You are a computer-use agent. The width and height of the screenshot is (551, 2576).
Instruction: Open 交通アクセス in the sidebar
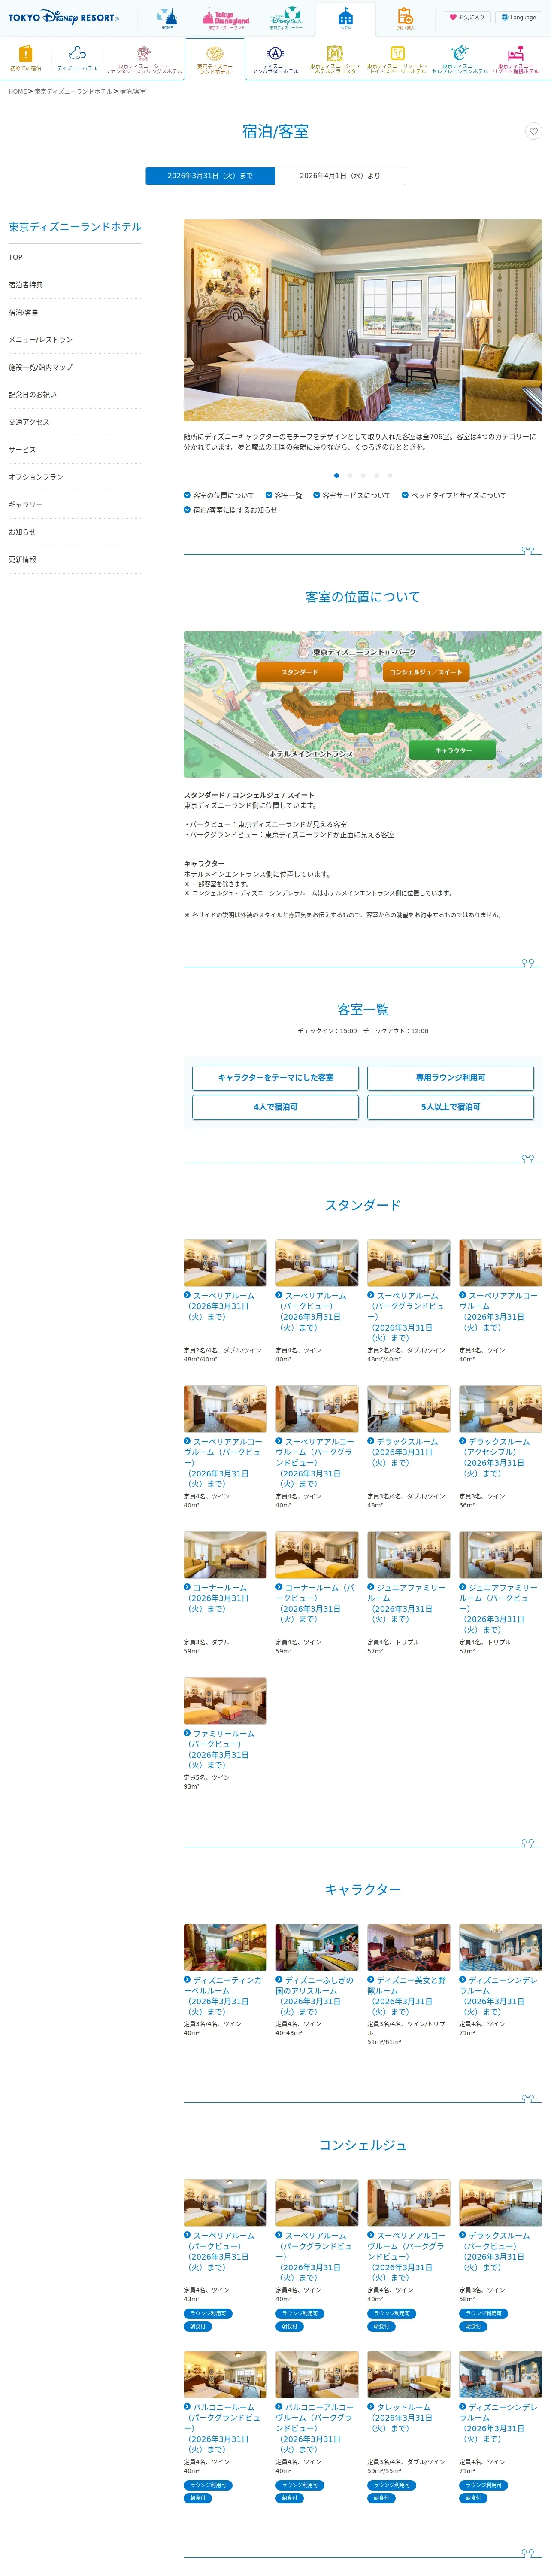pyautogui.click(x=76, y=422)
